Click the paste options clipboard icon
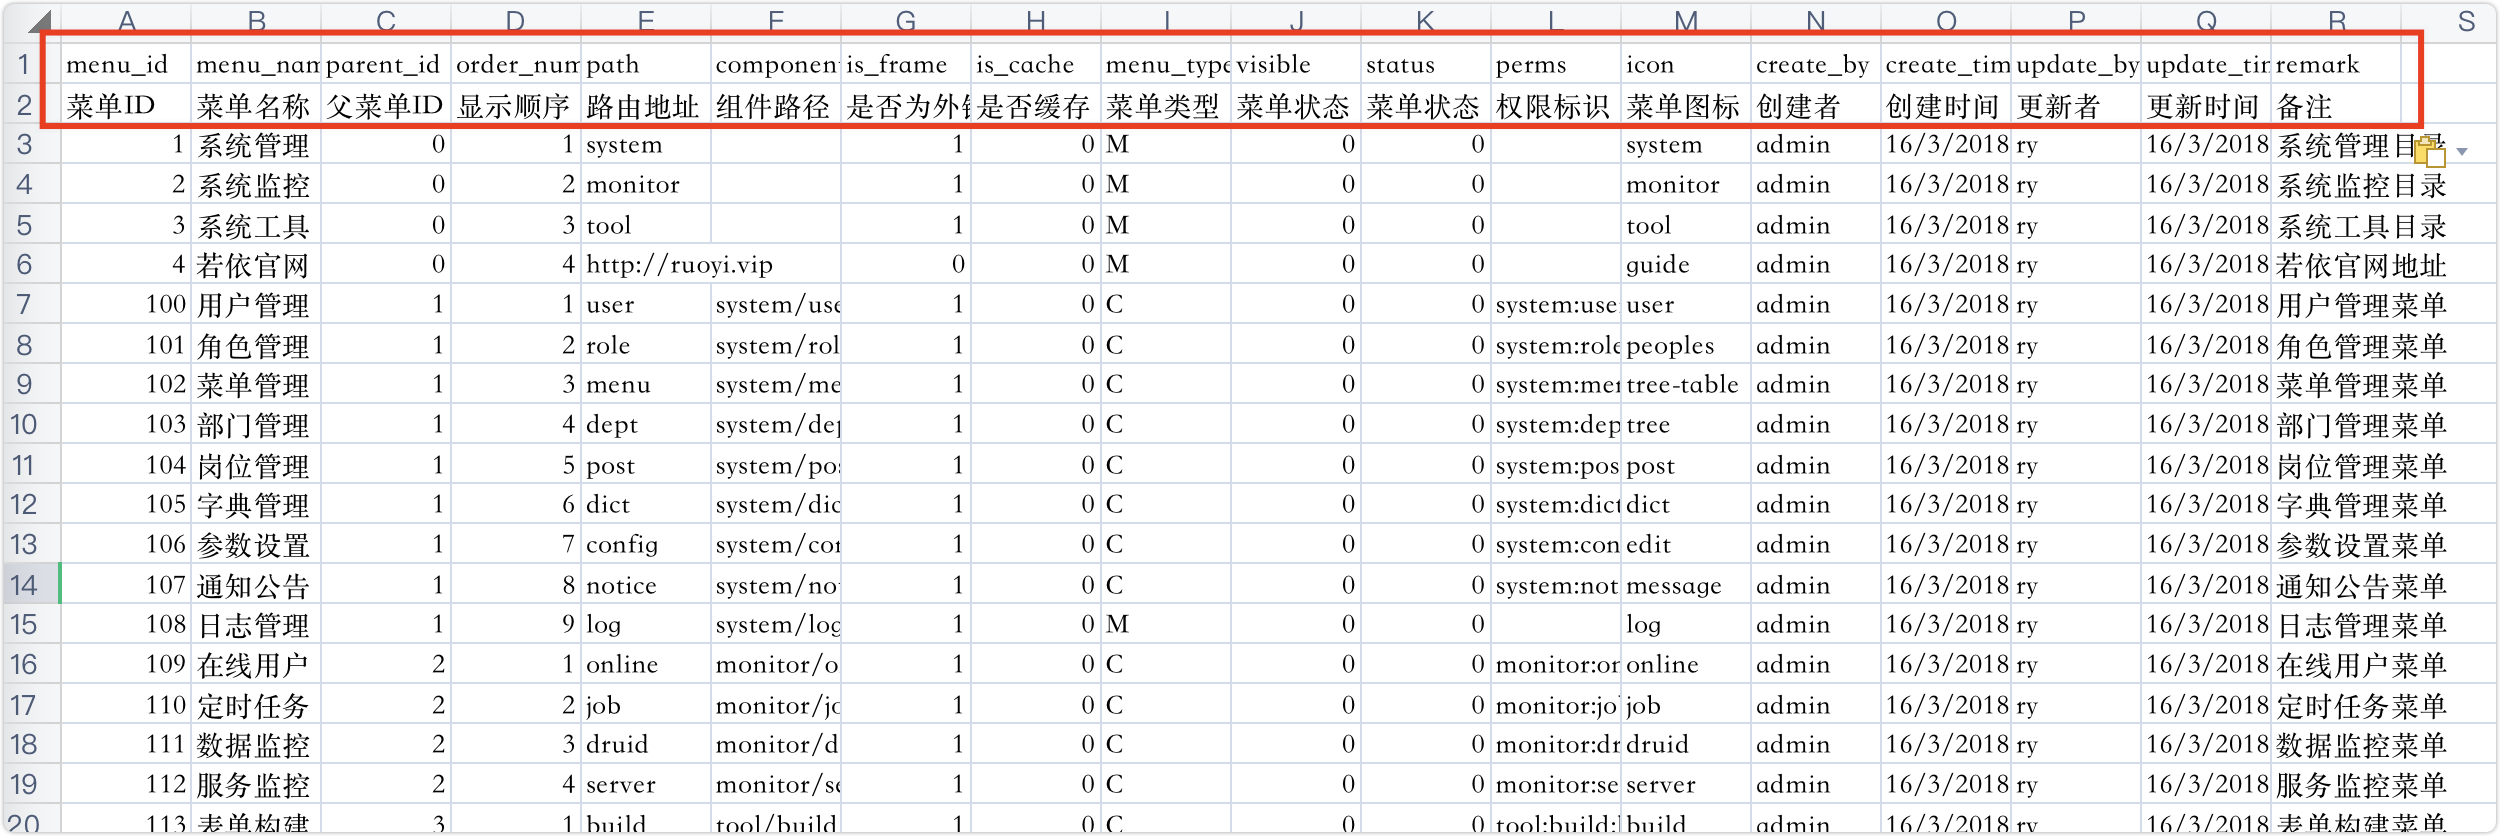 (2429, 151)
